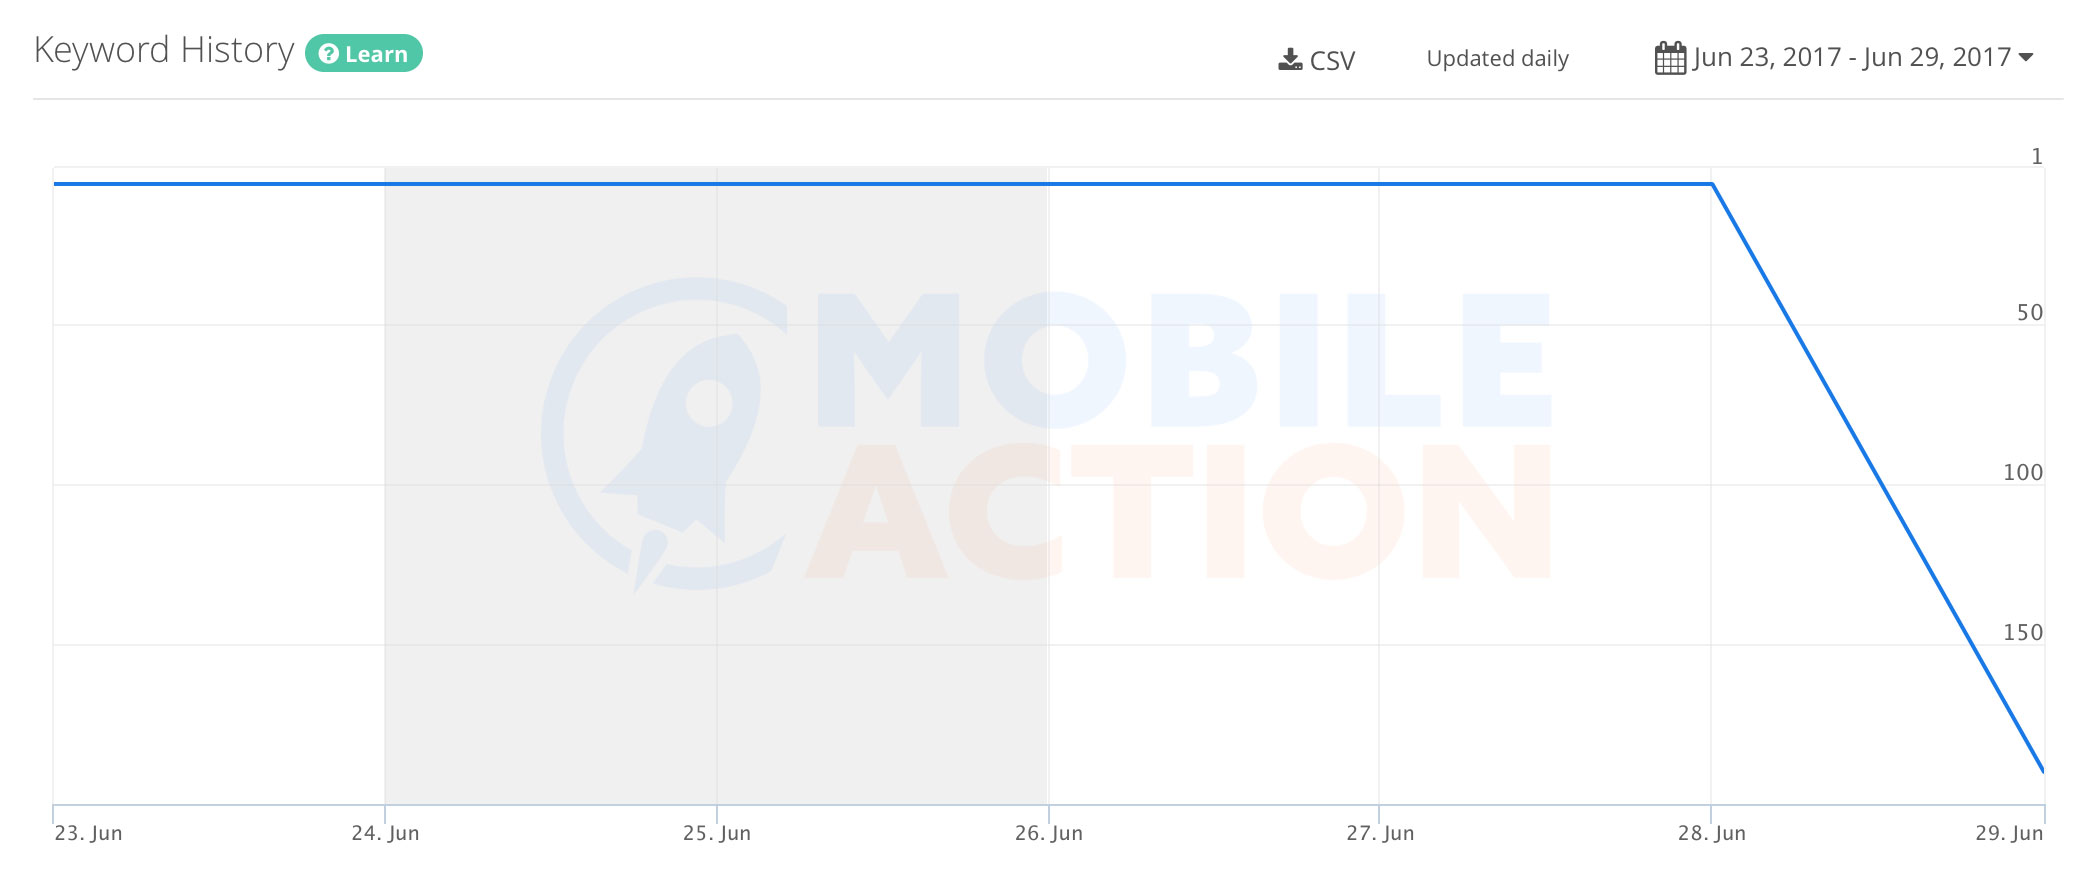Screen dimensions: 2087x874
Task: Click the gray shaded weekend region
Action: (x=717, y=486)
